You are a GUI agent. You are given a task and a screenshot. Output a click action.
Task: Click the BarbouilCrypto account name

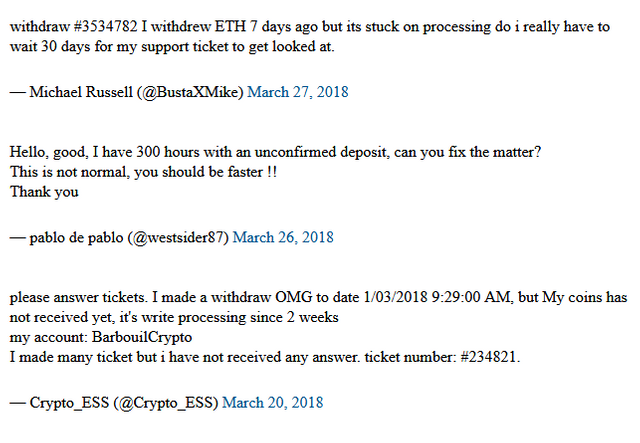tap(142, 337)
